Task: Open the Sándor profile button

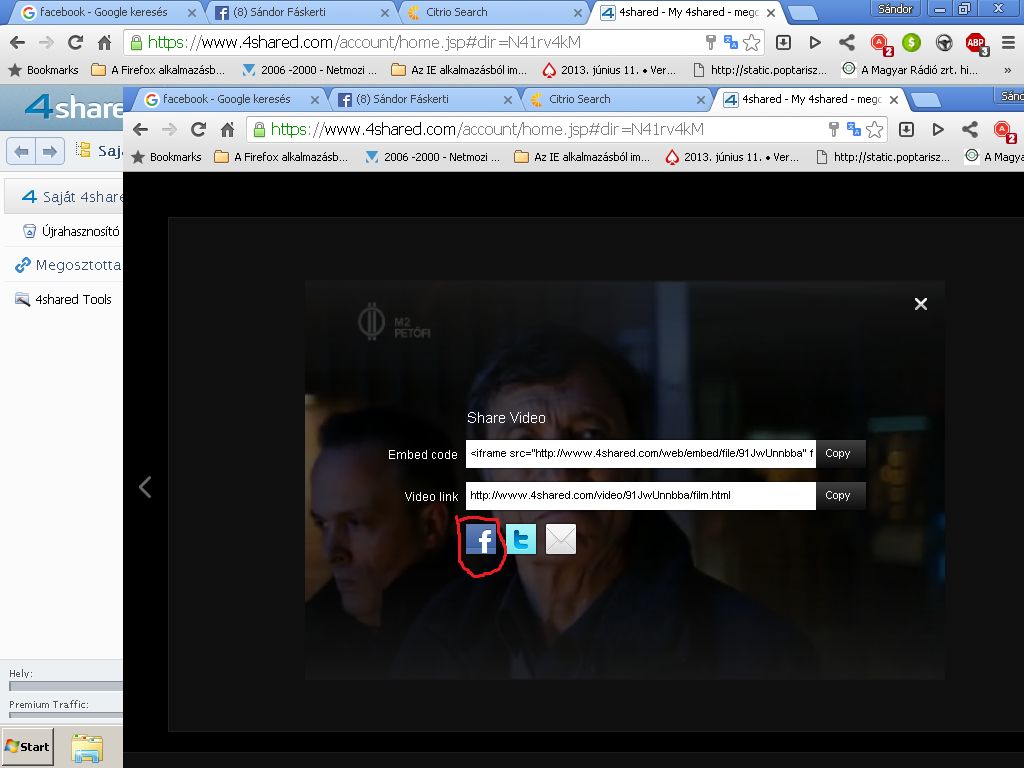Action: (x=895, y=8)
